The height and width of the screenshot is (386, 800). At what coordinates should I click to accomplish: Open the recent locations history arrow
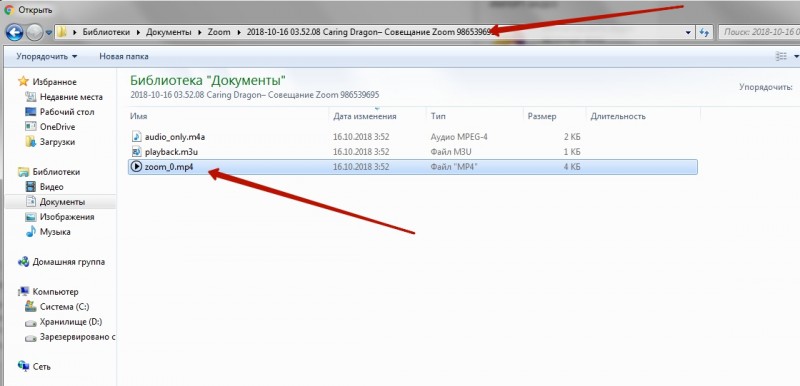pyautogui.click(x=49, y=32)
